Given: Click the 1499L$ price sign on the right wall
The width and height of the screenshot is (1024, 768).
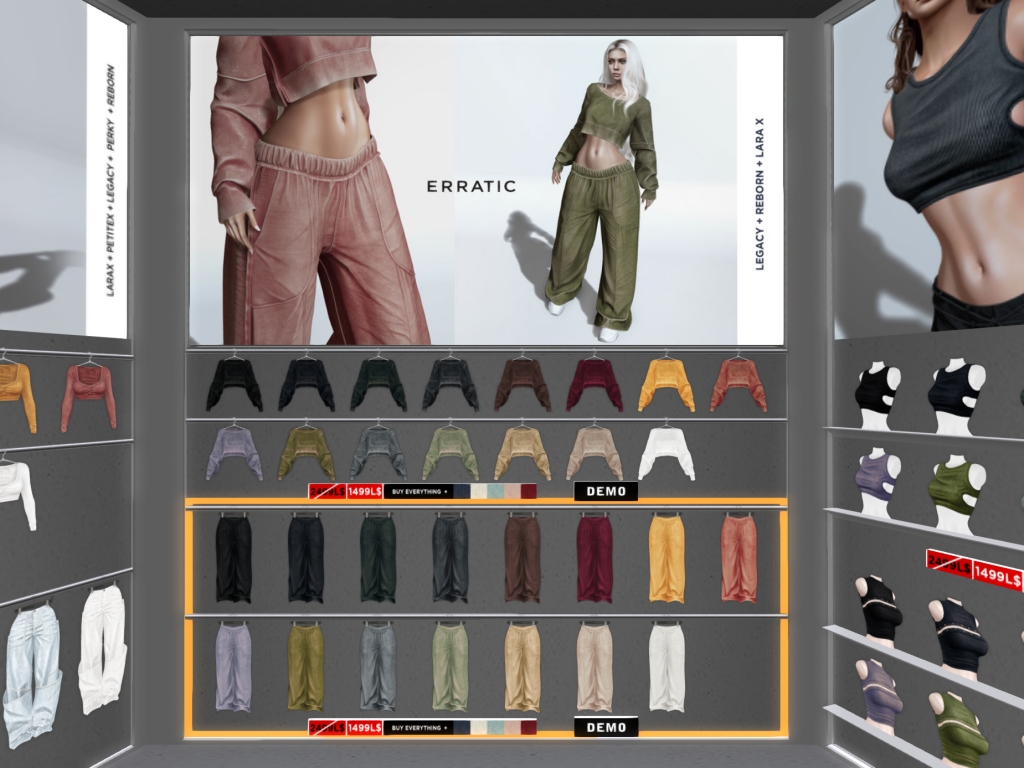Looking at the screenshot, I should click(997, 575).
